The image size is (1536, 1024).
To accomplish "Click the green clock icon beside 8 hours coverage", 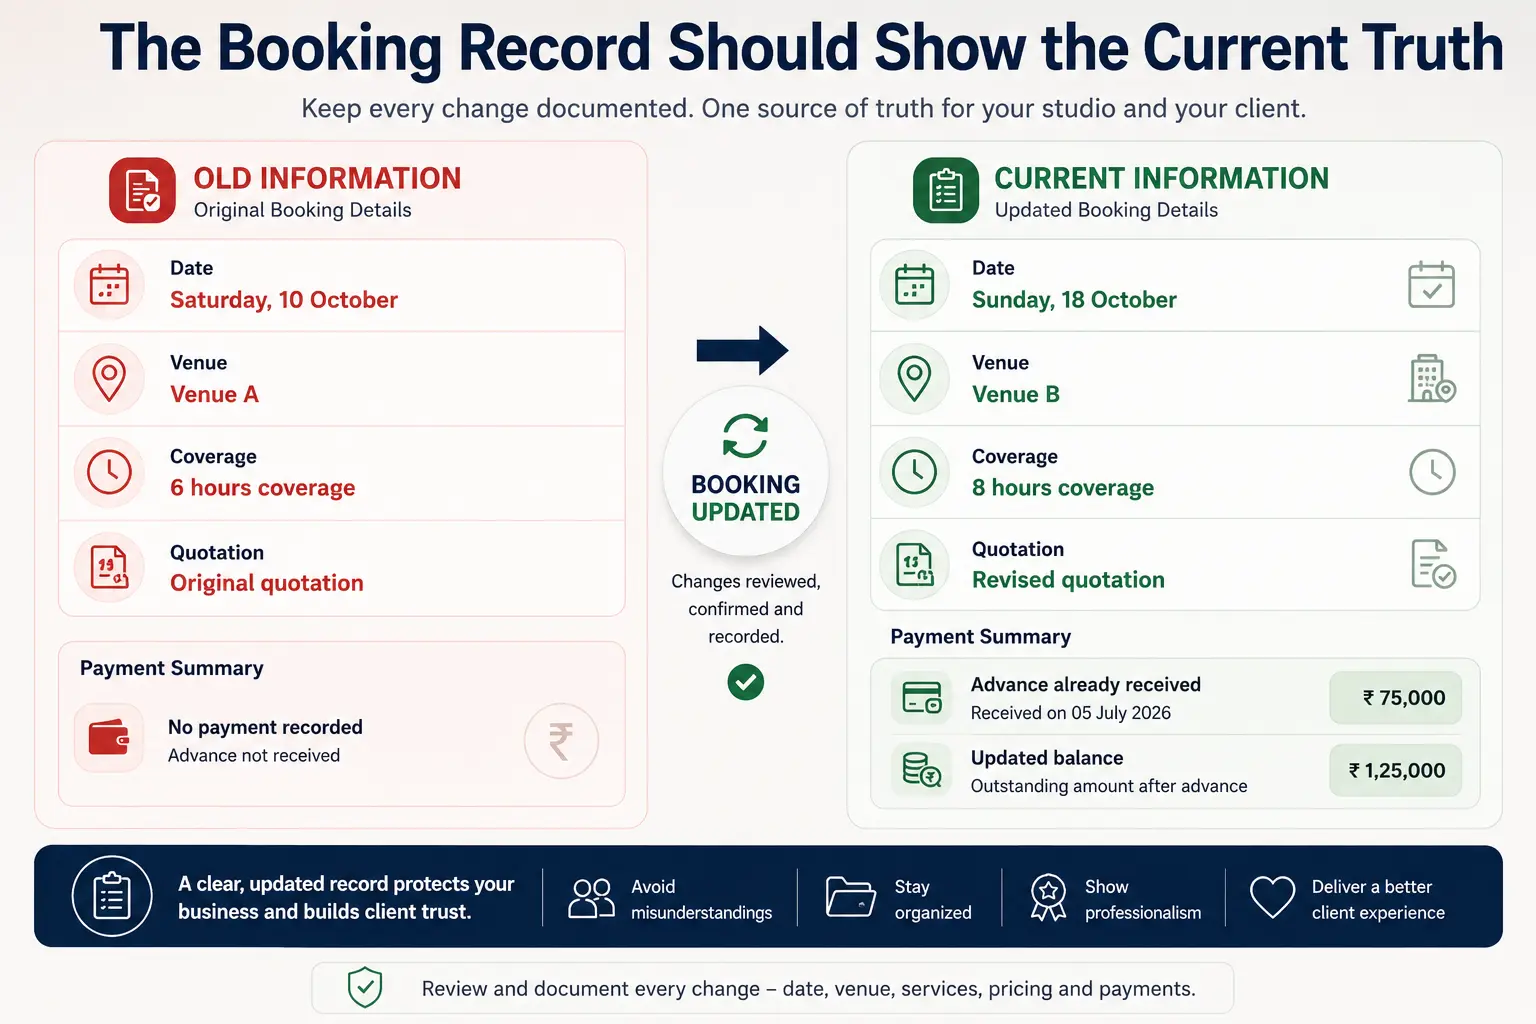I will coord(914,472).
